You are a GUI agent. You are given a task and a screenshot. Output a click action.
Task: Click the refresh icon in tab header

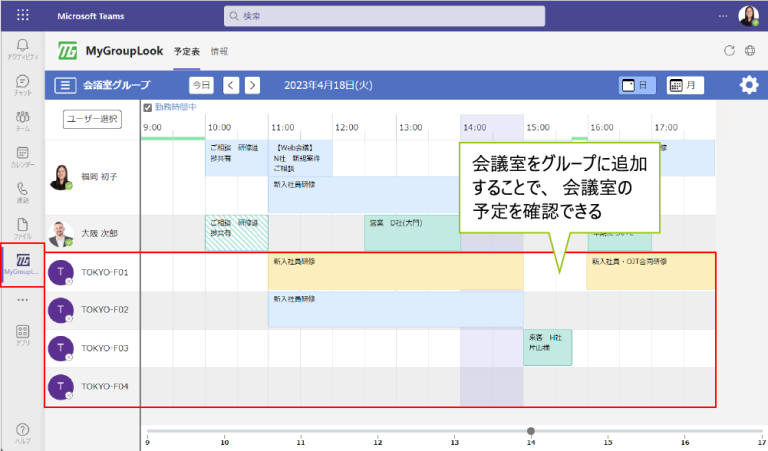pyautogui.click(x=729, y=51)
